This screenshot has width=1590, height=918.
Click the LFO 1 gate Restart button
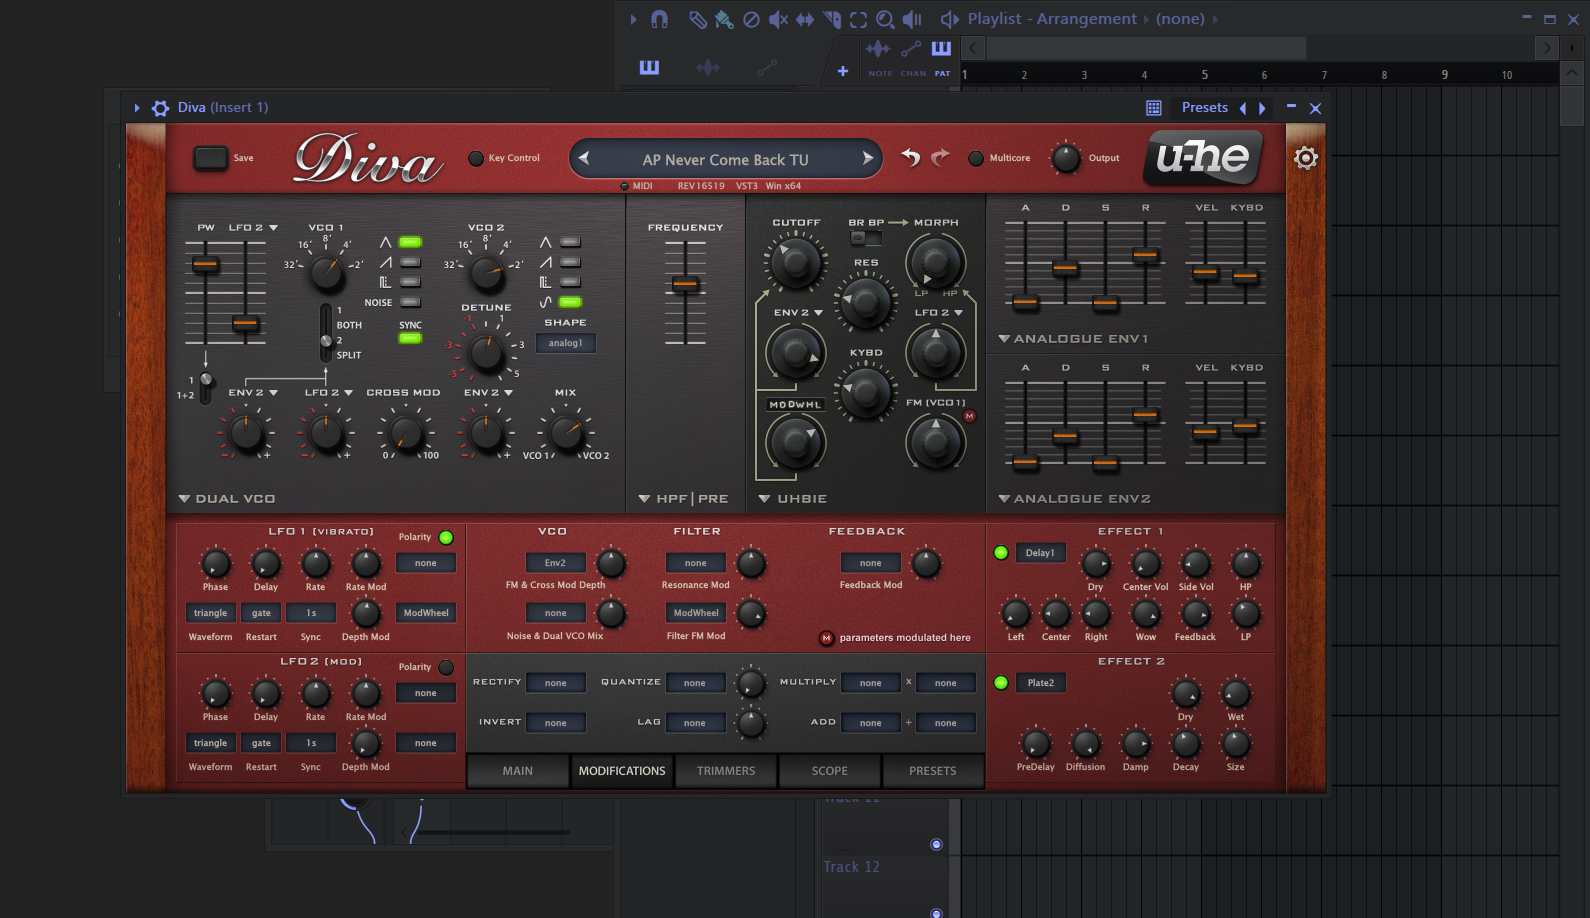coord(261,613)
